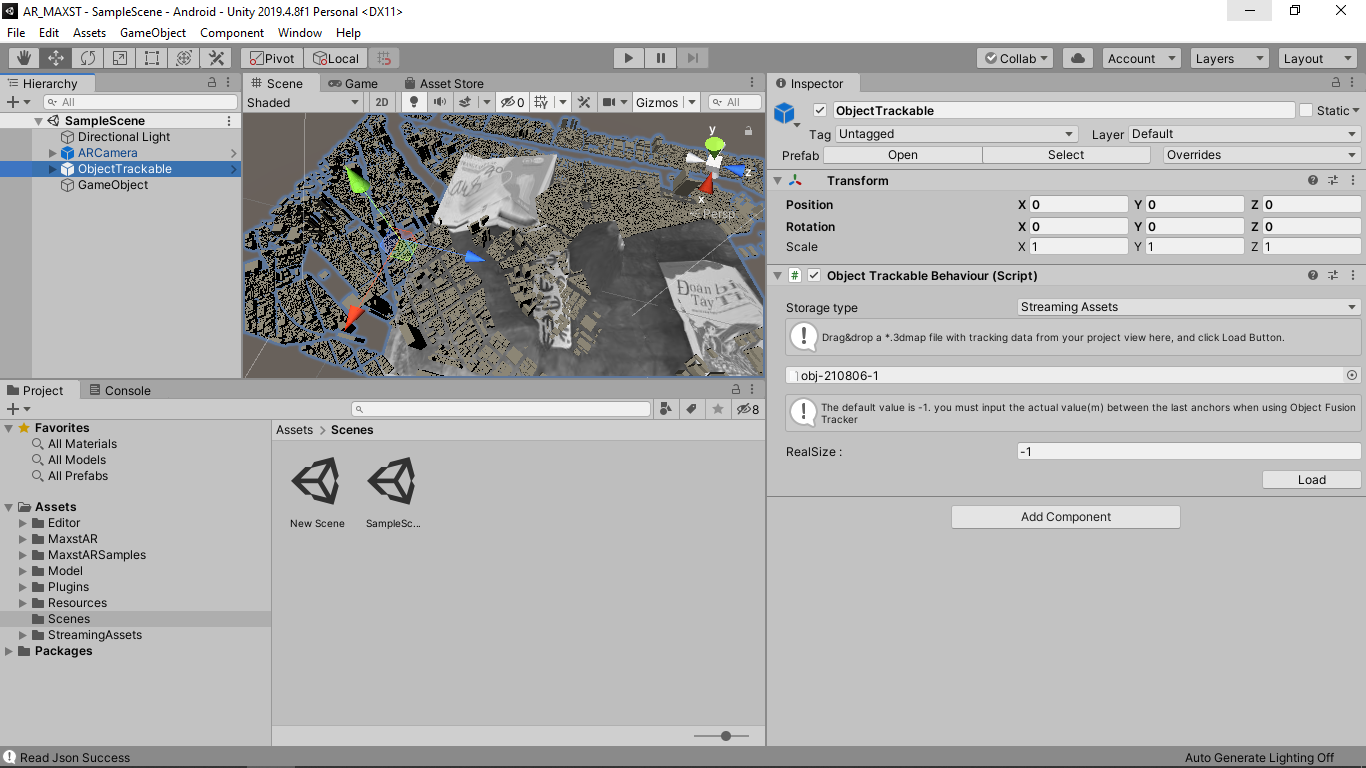Image resolution: width=1366 pixels, height=768 pixels.
Task: Open the Layers dropdown
Action: pyautogui.click(x=1229, y=58)
